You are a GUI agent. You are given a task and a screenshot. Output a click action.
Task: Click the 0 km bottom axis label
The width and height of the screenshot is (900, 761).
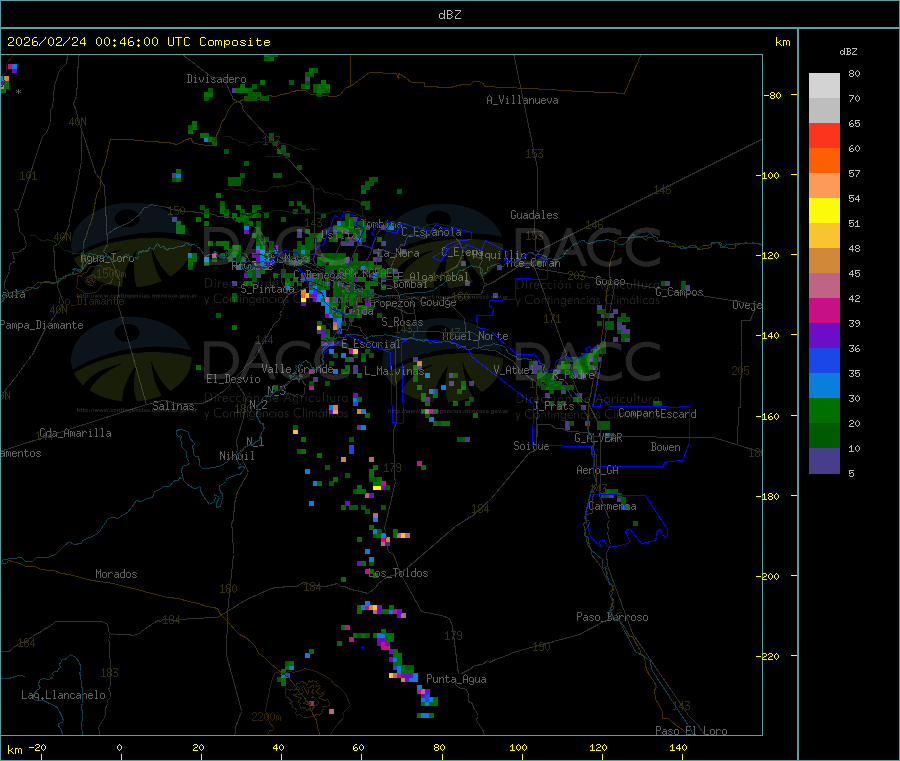pos(119,747)
